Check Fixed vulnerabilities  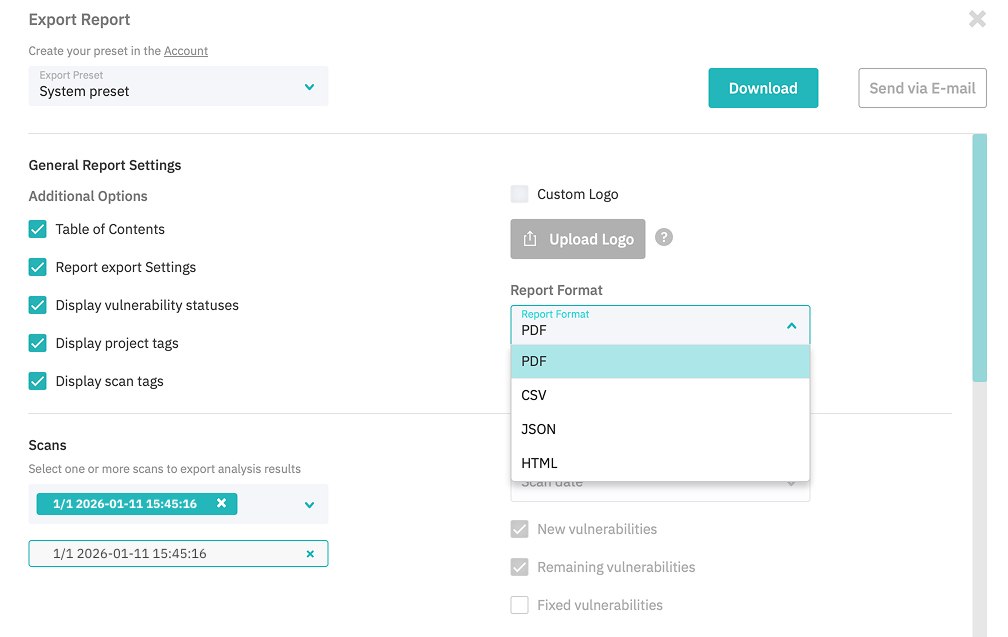click(x=519, y=605)
